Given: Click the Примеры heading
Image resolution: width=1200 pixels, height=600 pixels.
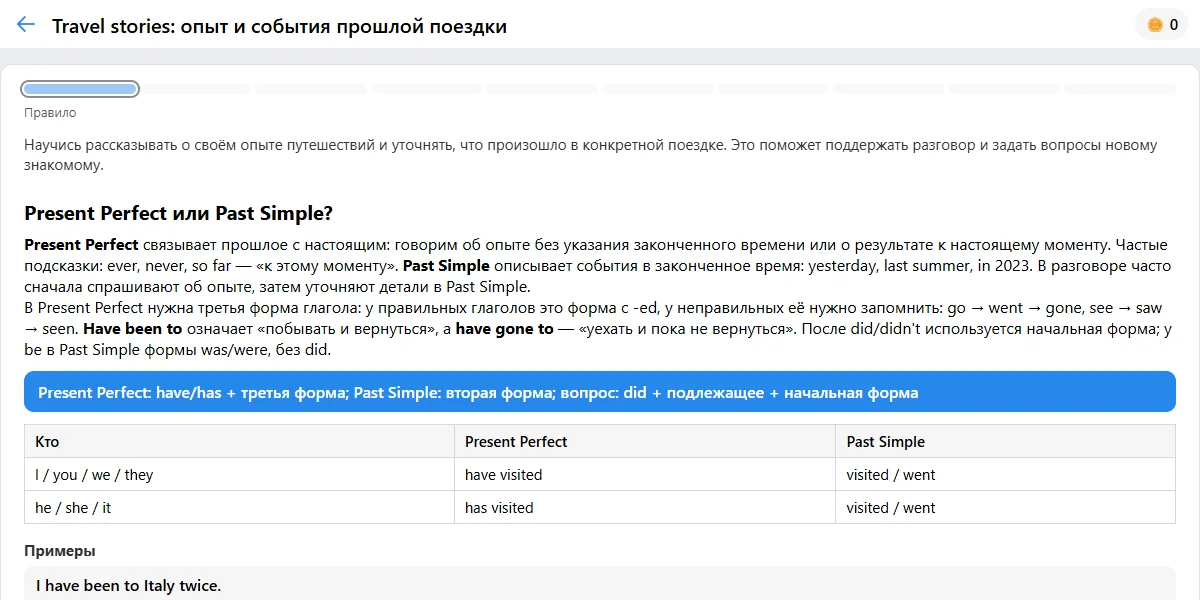Looking at the screenshot, I should [60, 551].
